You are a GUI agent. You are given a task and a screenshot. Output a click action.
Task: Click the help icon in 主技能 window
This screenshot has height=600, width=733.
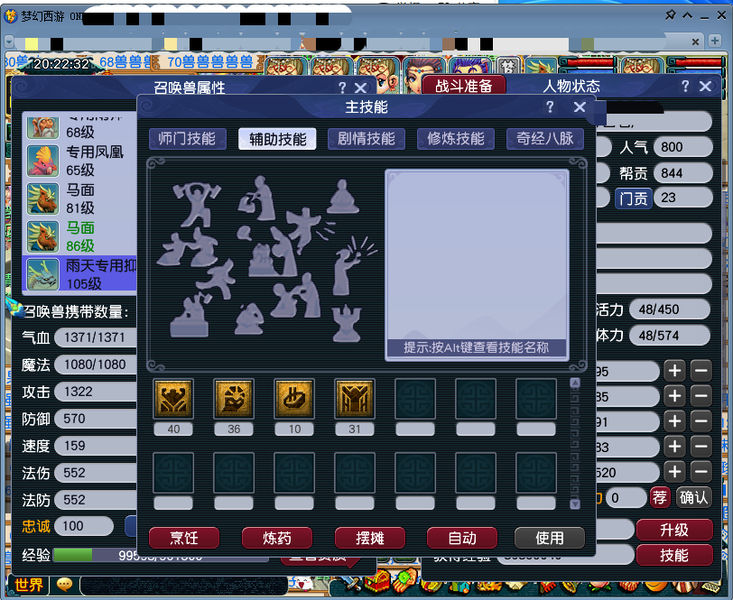coord(550,107)
